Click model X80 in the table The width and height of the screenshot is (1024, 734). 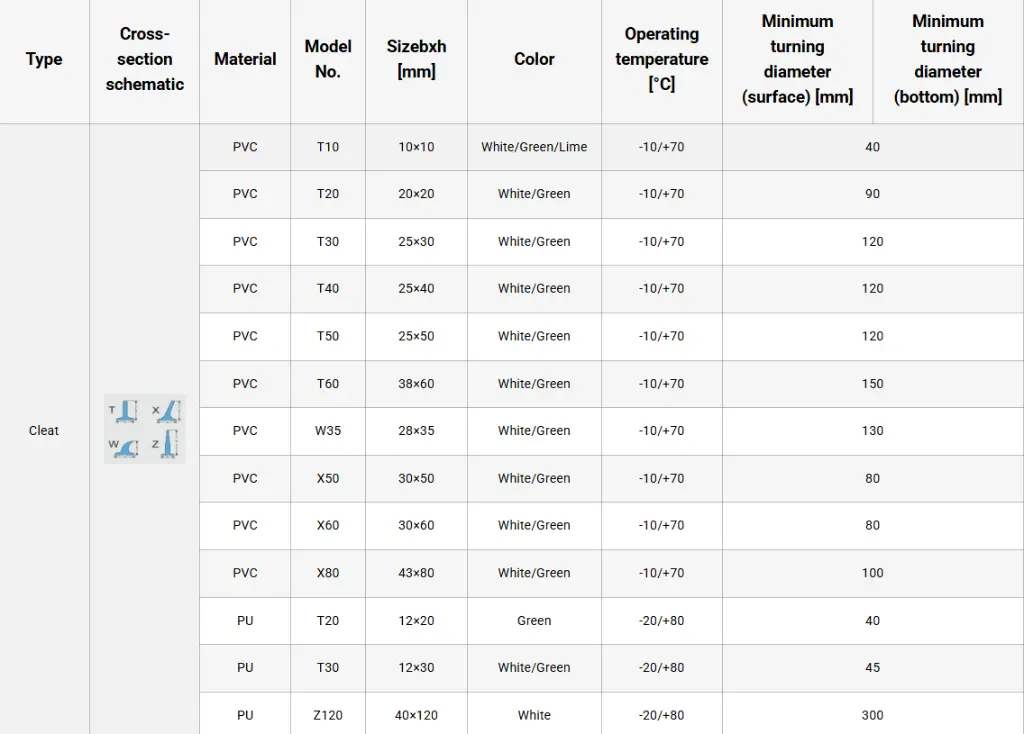328,573
